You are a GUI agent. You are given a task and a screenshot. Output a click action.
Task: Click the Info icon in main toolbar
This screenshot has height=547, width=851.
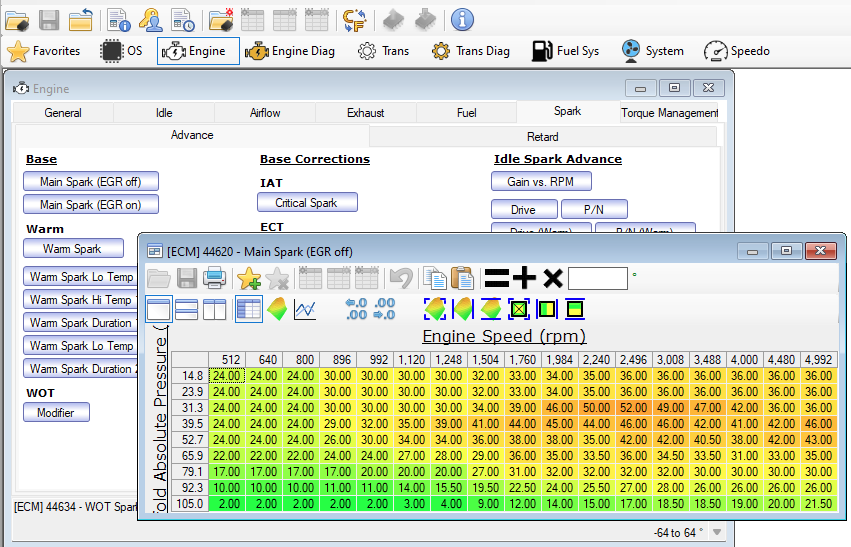461,19
